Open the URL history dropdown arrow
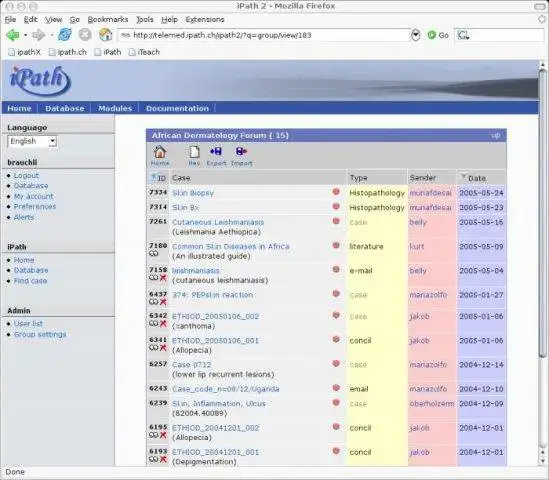The width and height of the screenshot is (549, 480). (415, 35)
